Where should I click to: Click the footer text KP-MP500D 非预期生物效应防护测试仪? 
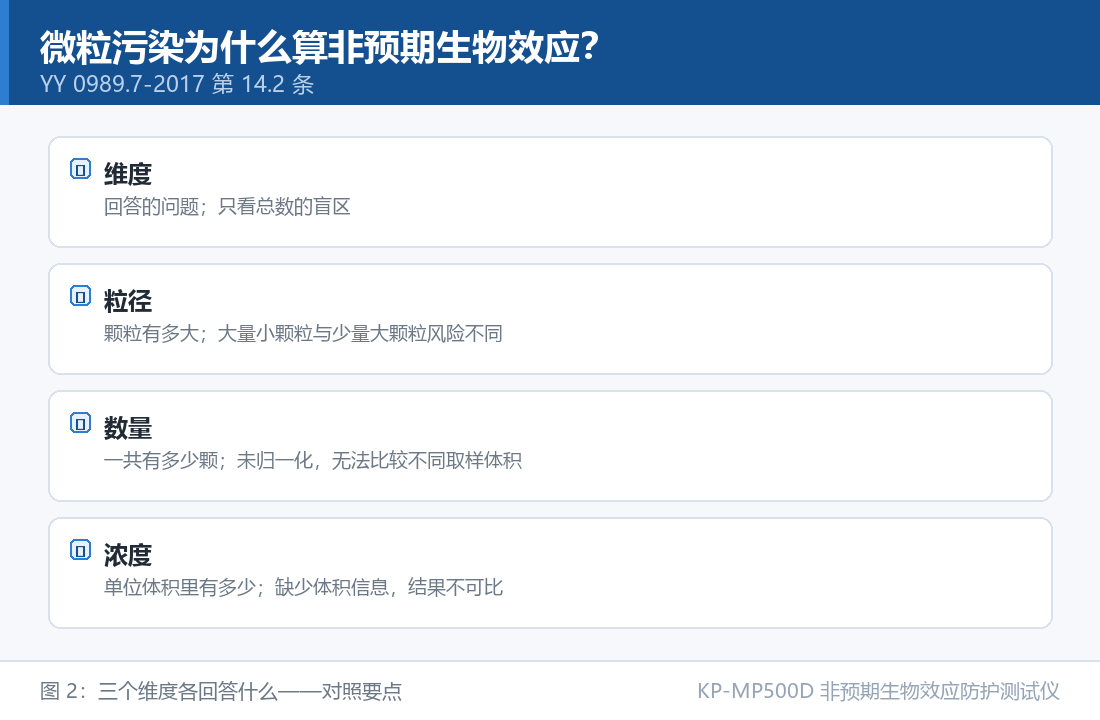(878, 691)
